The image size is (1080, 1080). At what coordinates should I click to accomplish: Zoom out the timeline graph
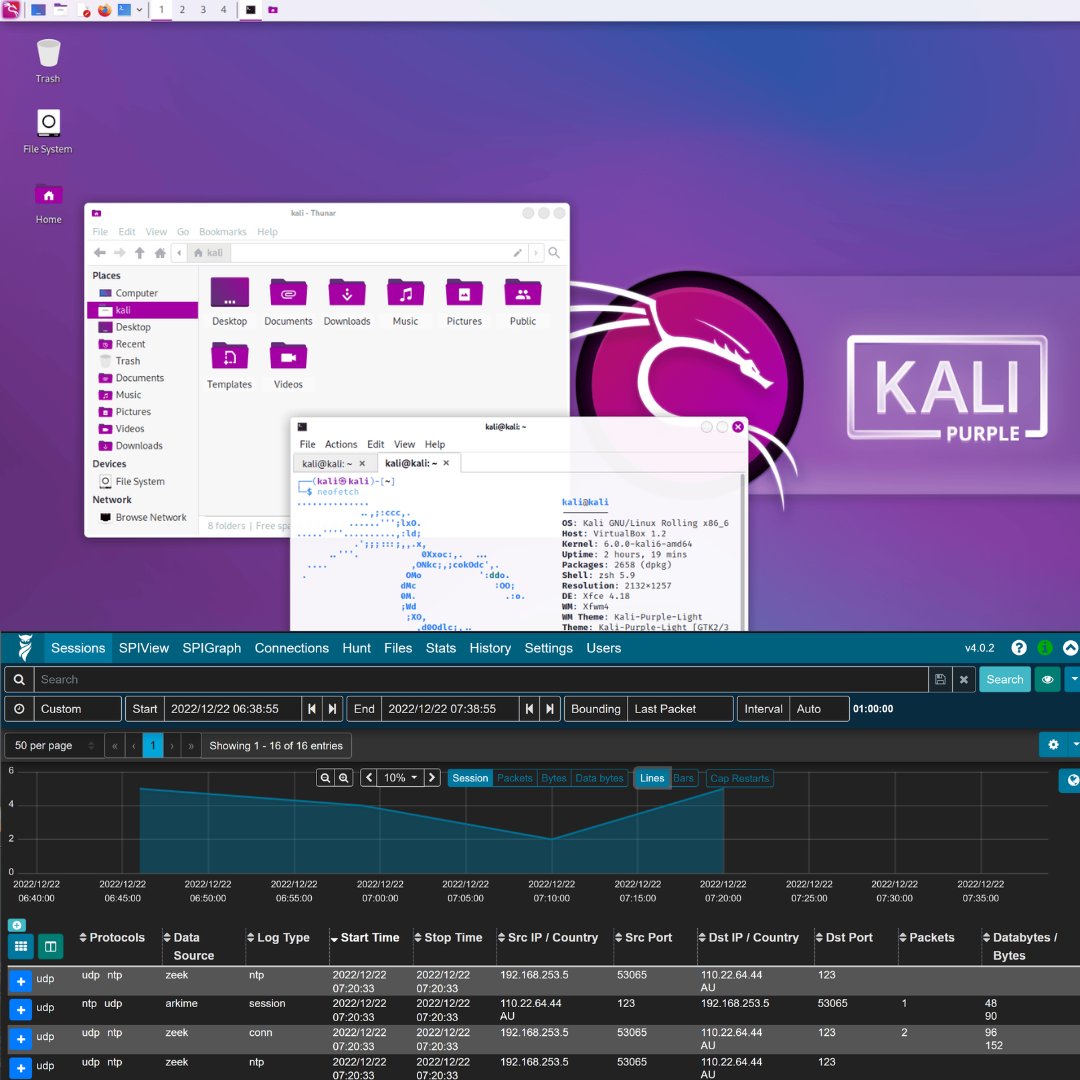[x=325, y=778]
